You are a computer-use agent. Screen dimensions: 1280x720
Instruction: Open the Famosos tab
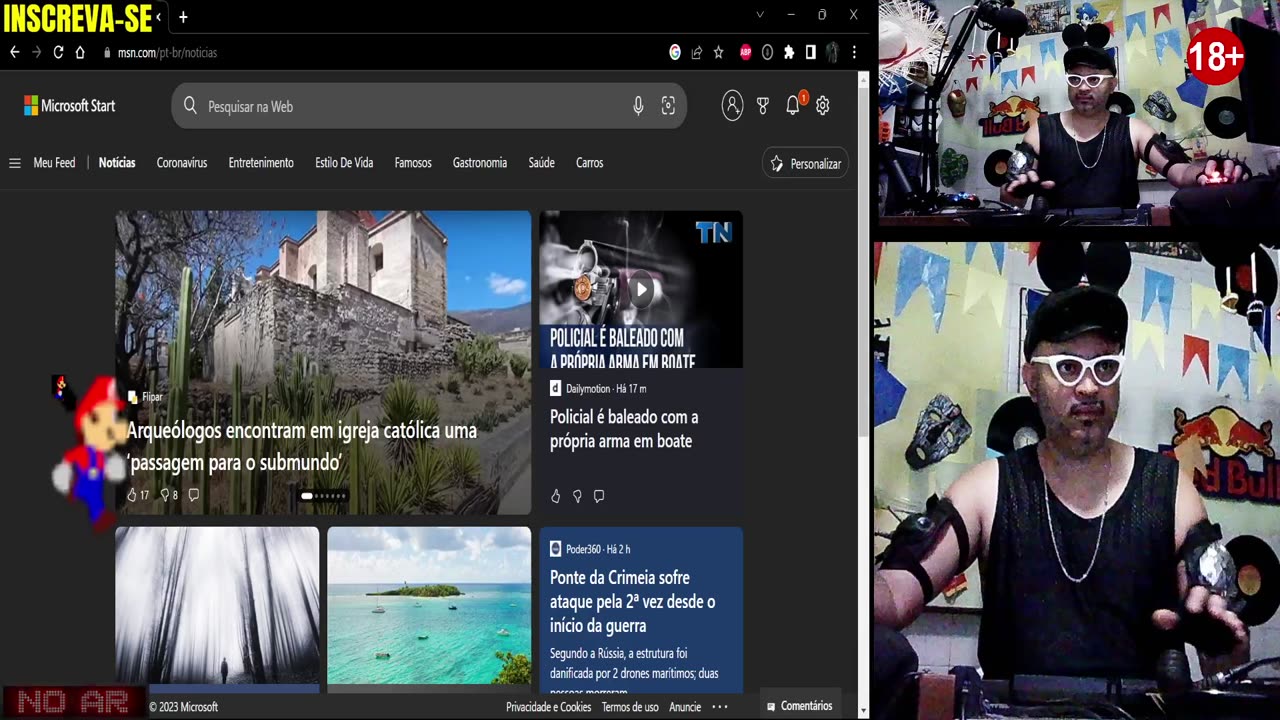(x=413, y=163)
